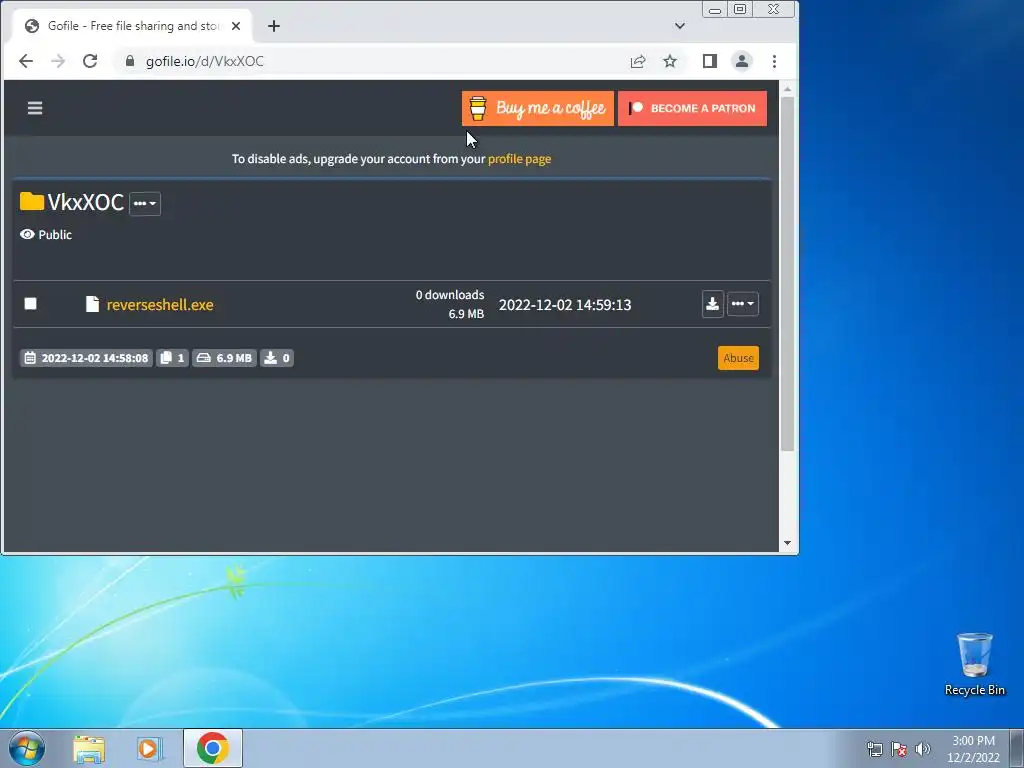The height and width of the screenshot is (768, 1024).
Task: Open the Gofile hamburger menu
Action: tap(35, 108)
